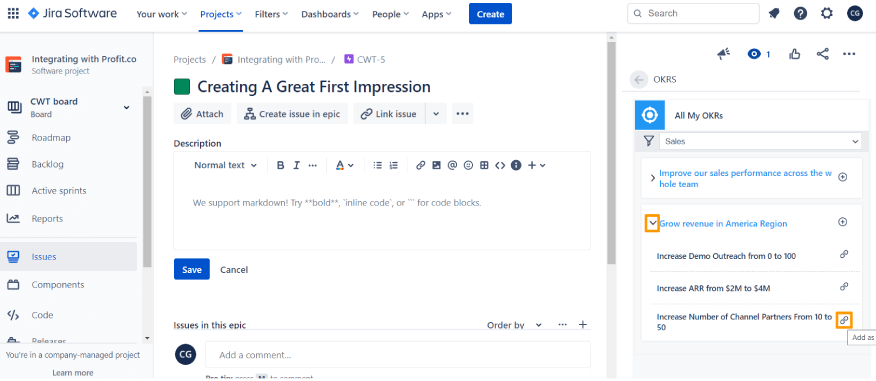Open the CG profile avatar in header
Image resolution: width=876 pixels, height=381 pixels.
click(855, 13)
